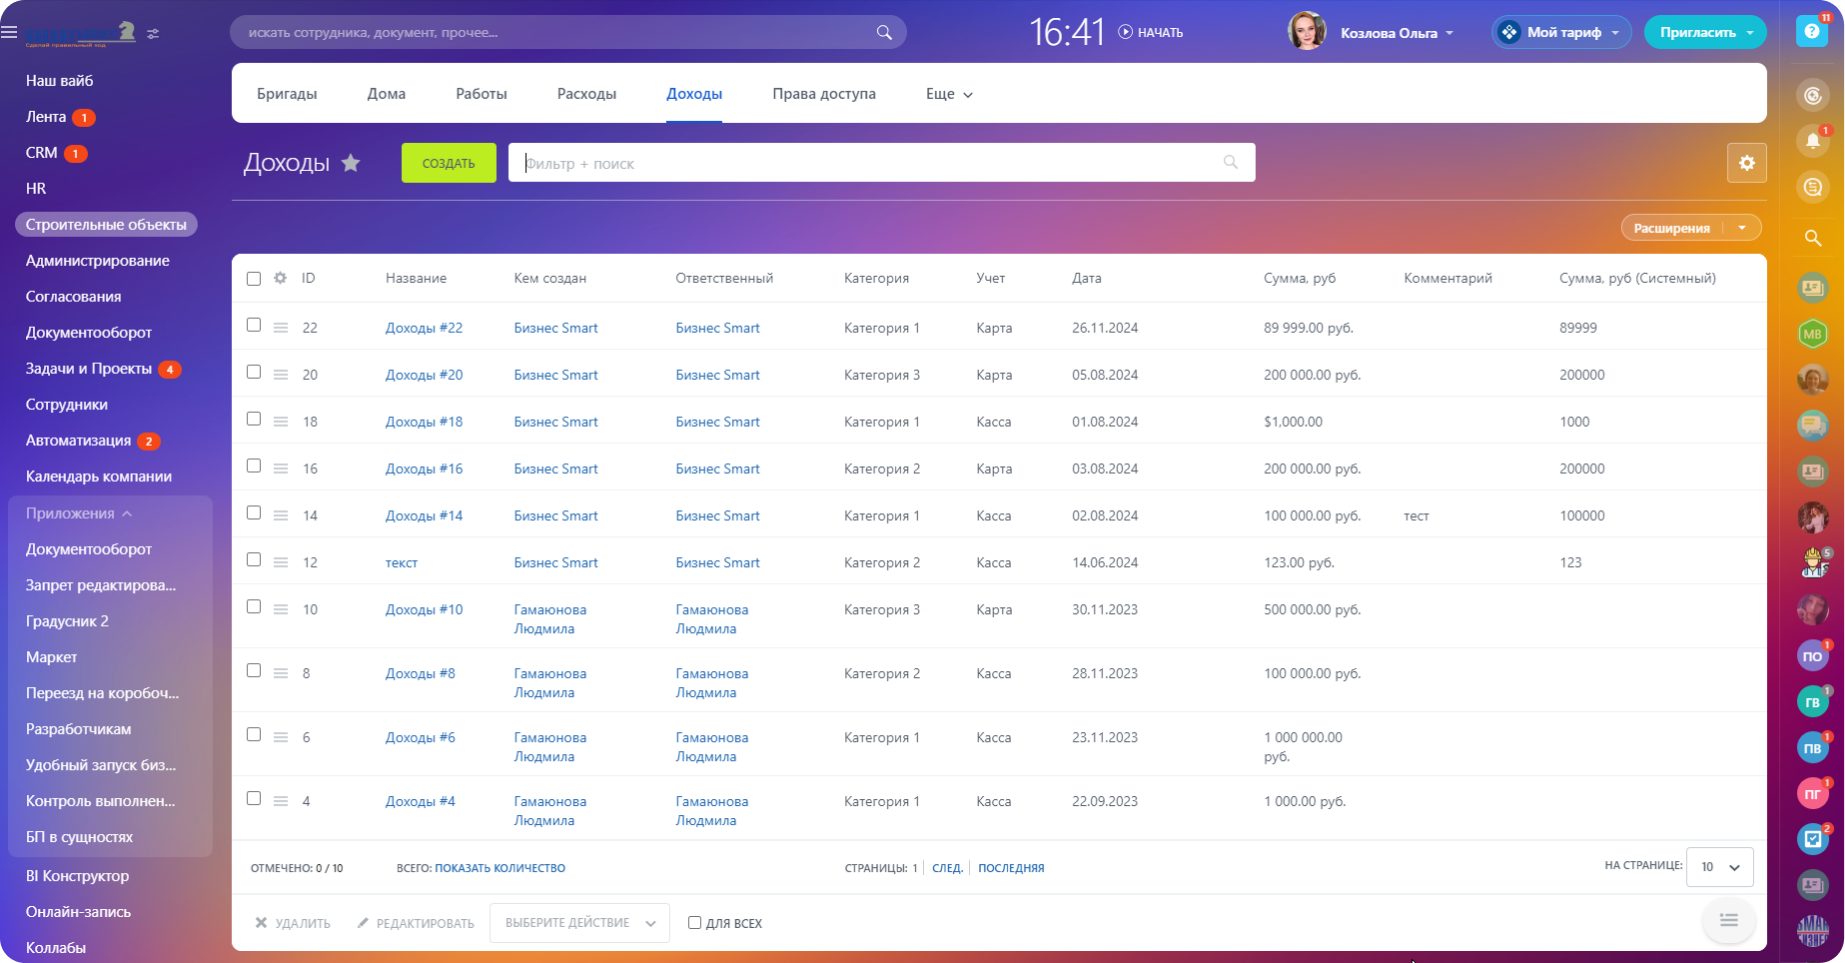This screenshot has width=1845, height=963.
Task: Check the row for Доходы #18
Action: (x=254, y=419)
